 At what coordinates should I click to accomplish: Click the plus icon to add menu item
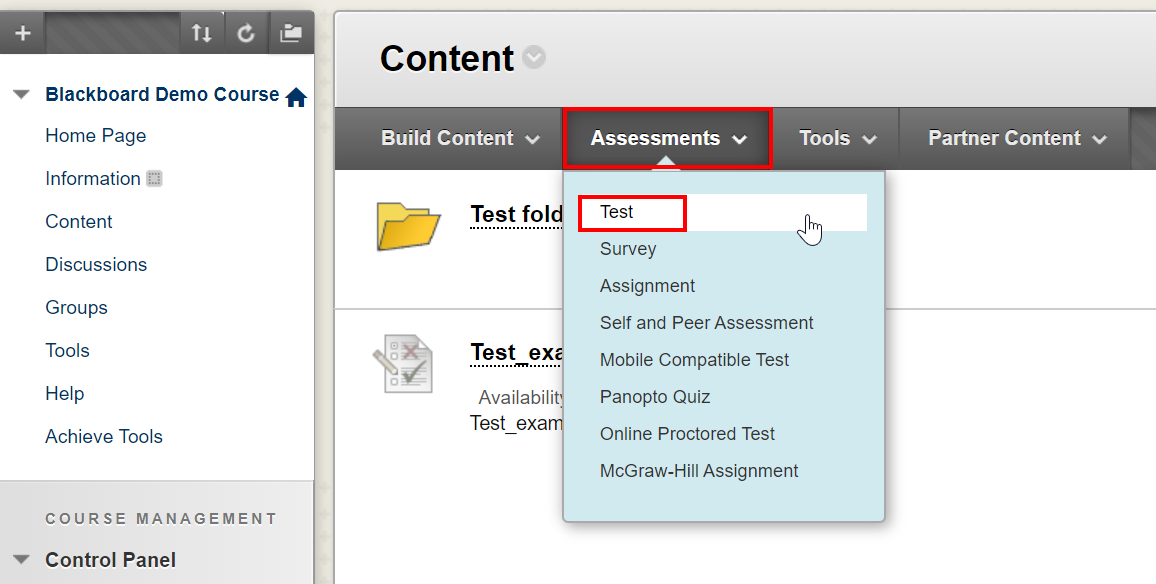point(22,32)
